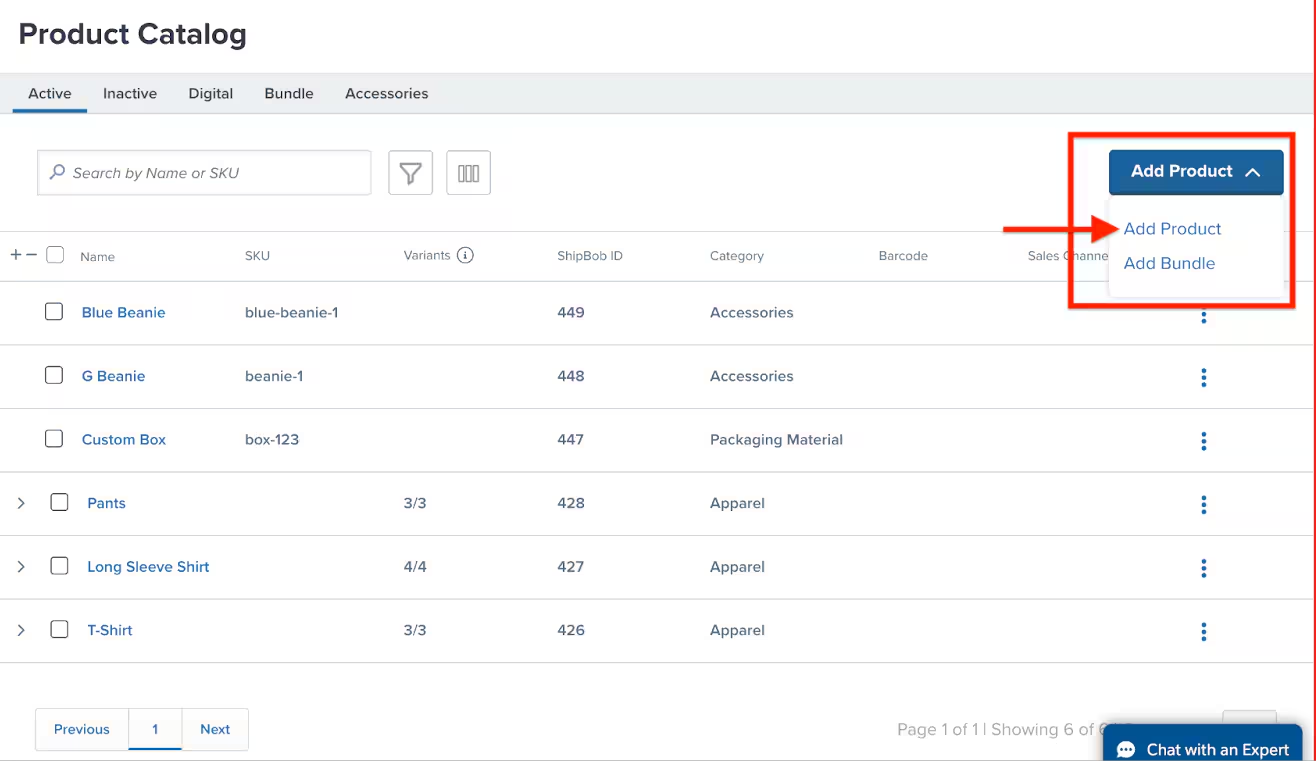Open the filter options icon
This screenshot has width=1316, height=761.
click(410, 172)
